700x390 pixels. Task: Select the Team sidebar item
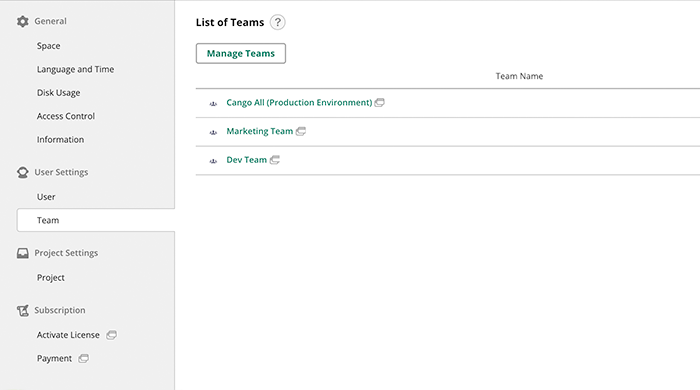pos(96,220)
